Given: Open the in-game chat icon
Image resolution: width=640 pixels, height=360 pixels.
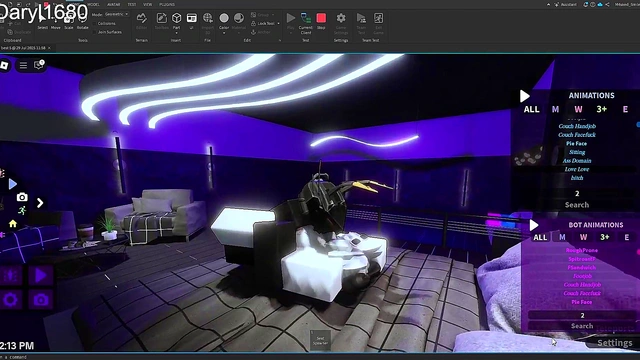Looking at the screenshot, I should pos(39,64).
